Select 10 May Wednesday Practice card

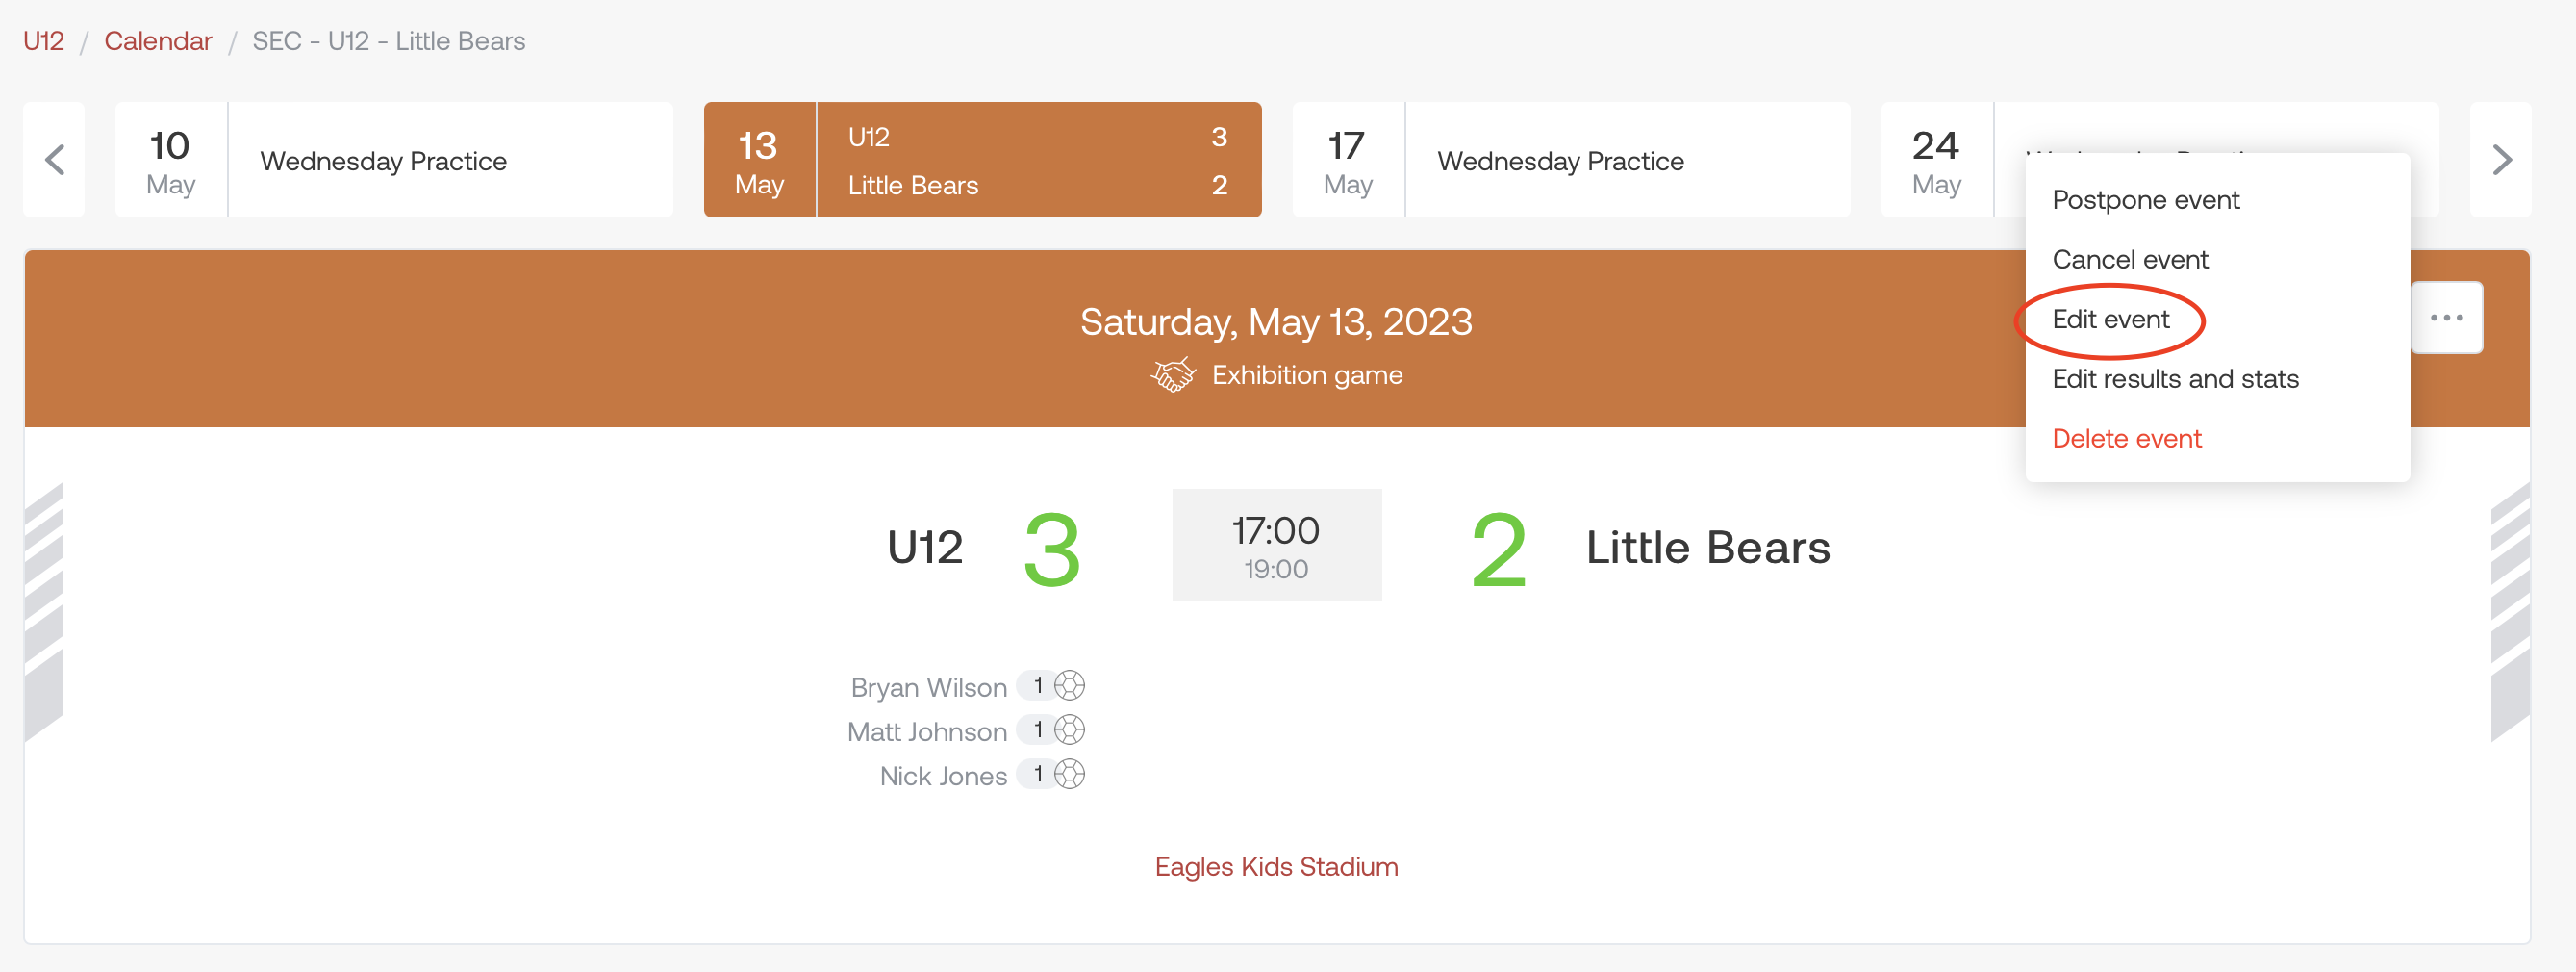(x=394, y=160)
